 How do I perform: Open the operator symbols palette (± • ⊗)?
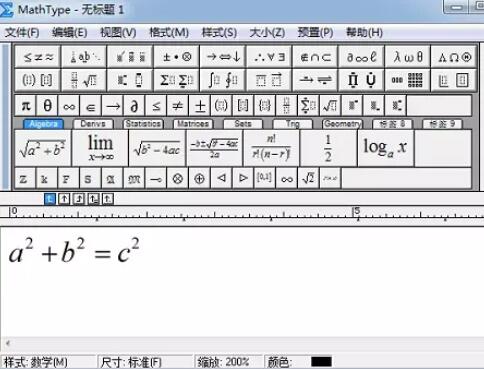coord(177,57)
